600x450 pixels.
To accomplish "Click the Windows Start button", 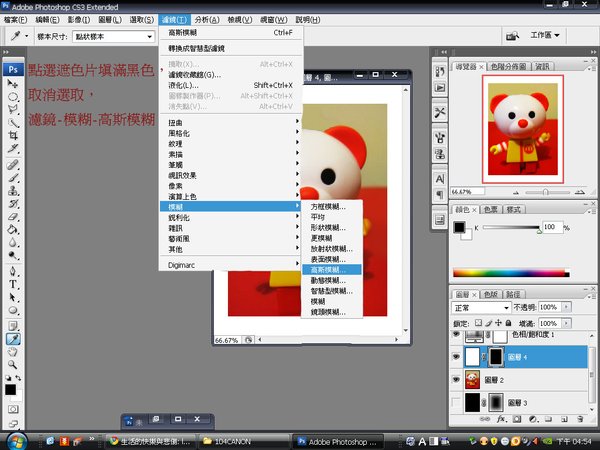I will (17, 442).
